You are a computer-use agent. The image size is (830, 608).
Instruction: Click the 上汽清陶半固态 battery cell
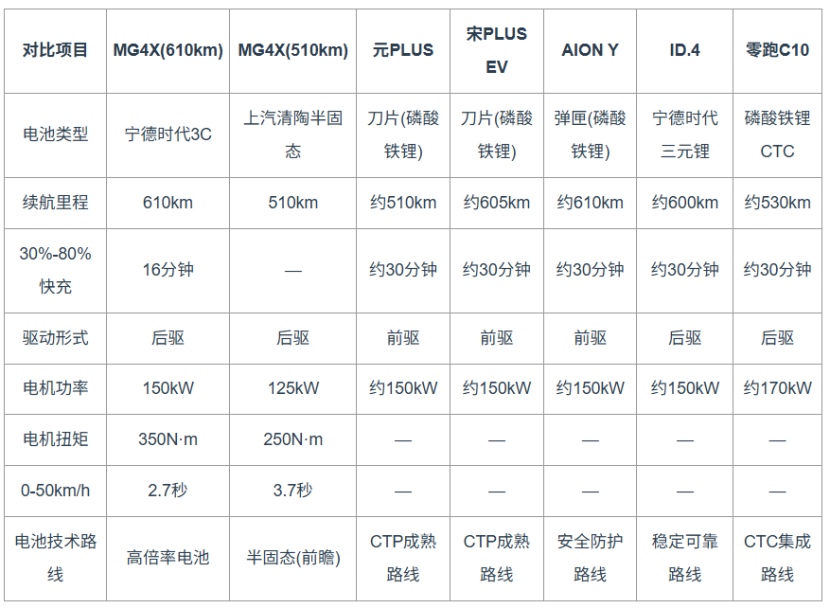click(293, 135)
